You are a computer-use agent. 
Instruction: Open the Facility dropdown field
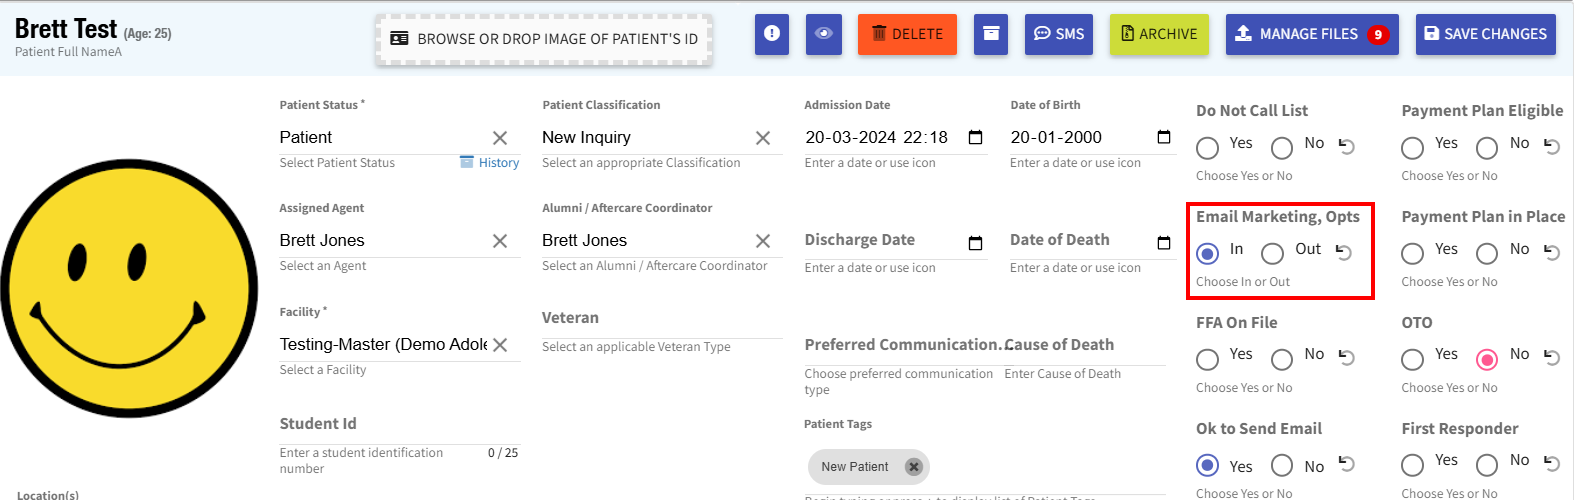point(383,344)
